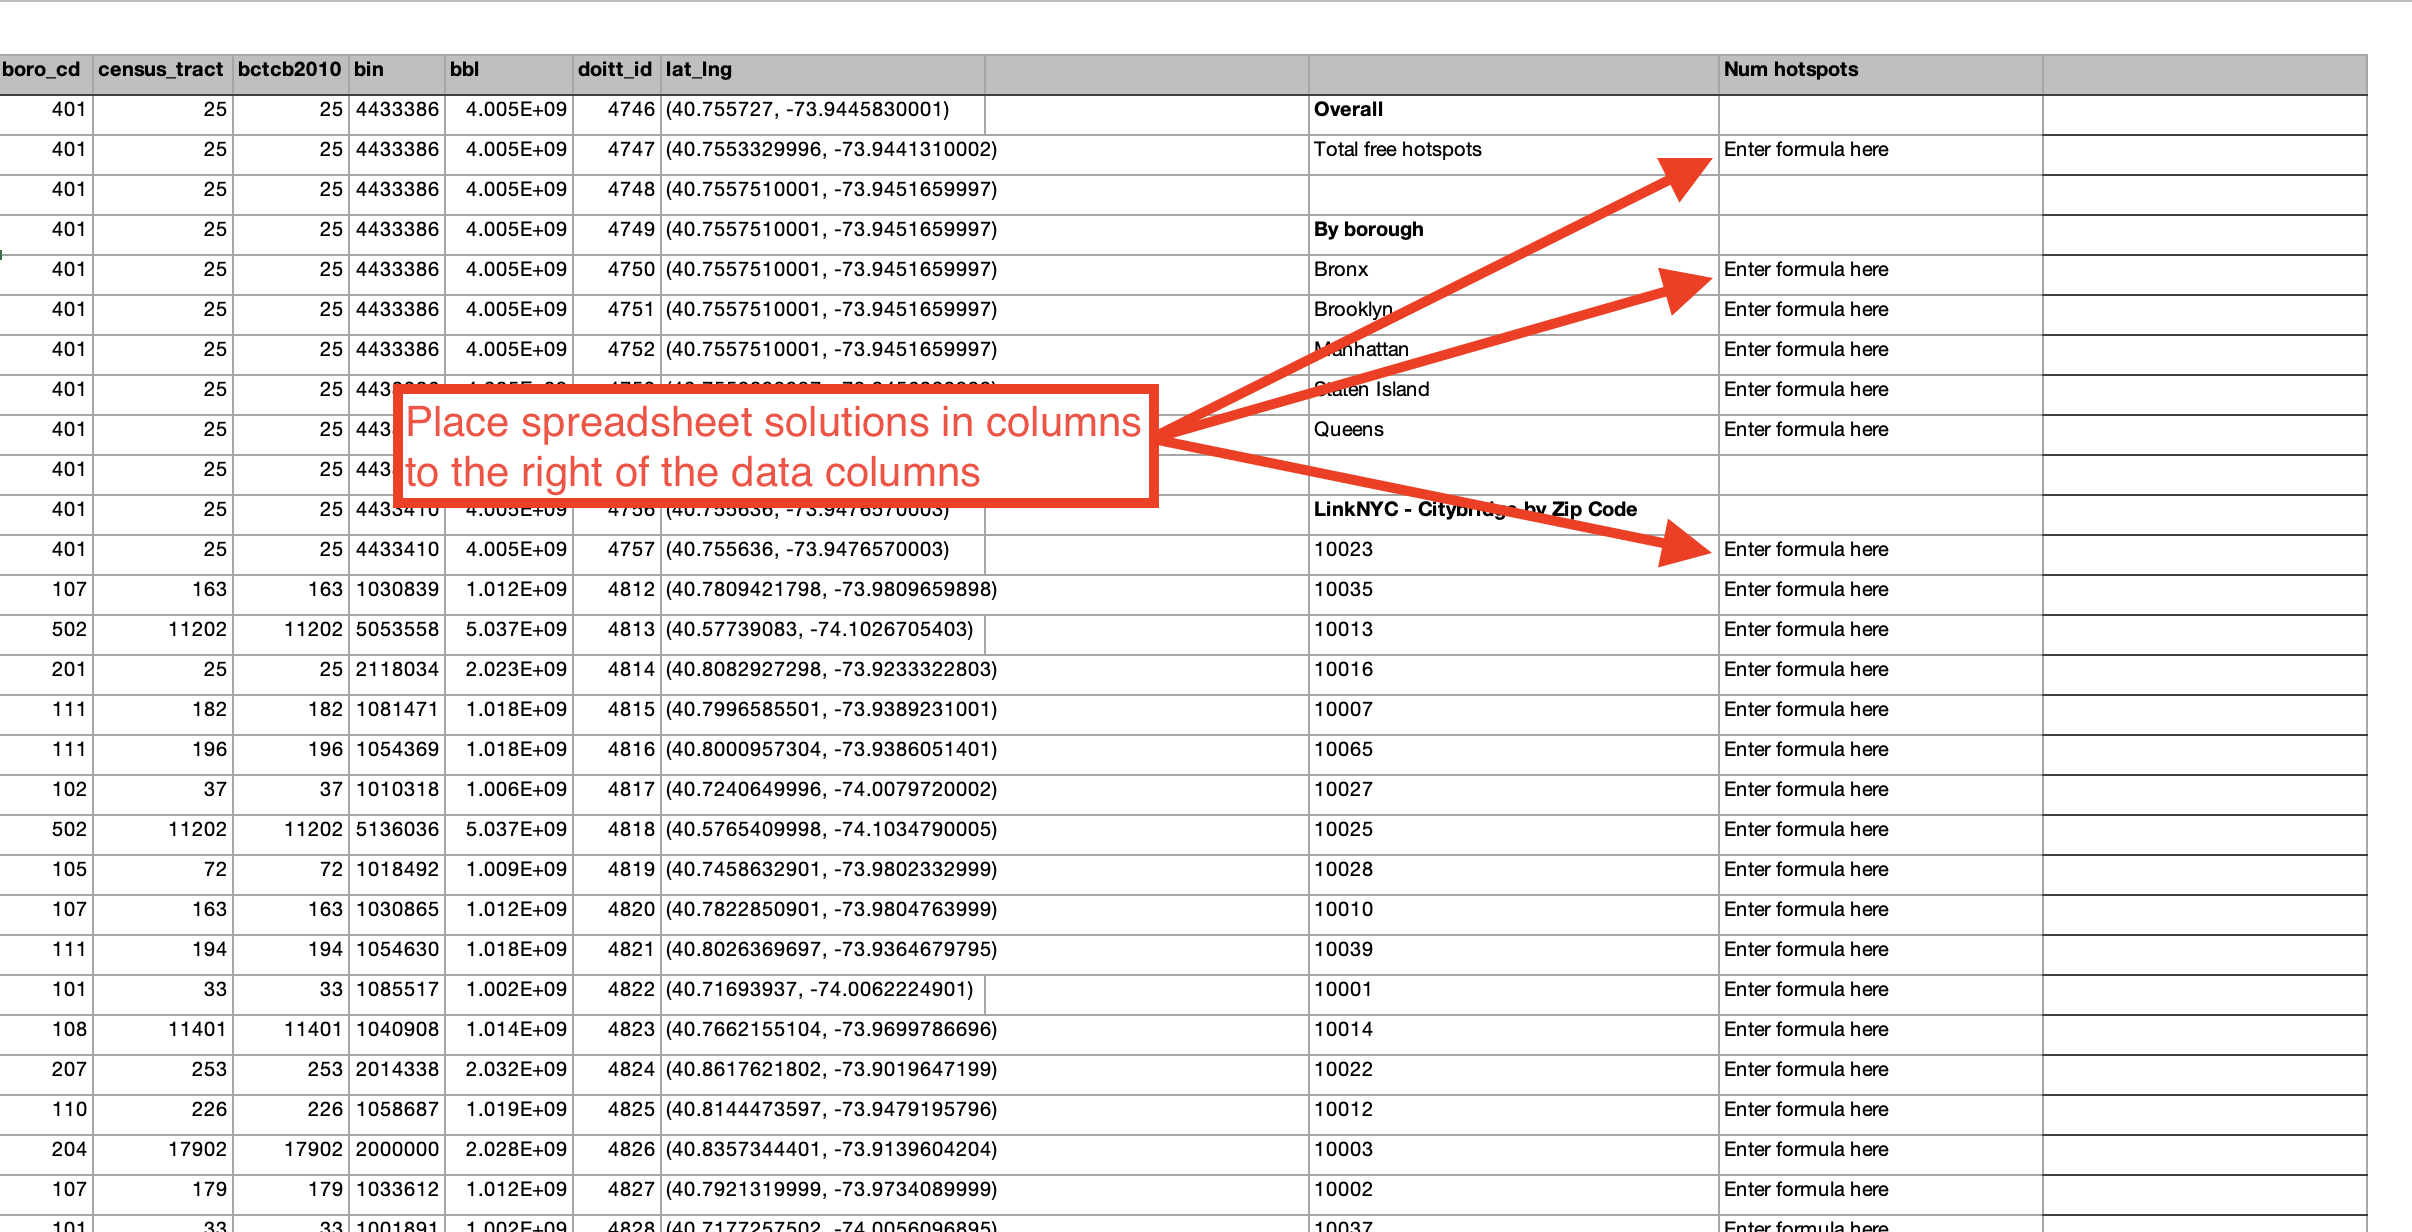The width and height of the screenshot is (2412, 1232).
Task: Click formula cell beside zip 10010
Action: pyautogui.click(x=1881, y=915)
